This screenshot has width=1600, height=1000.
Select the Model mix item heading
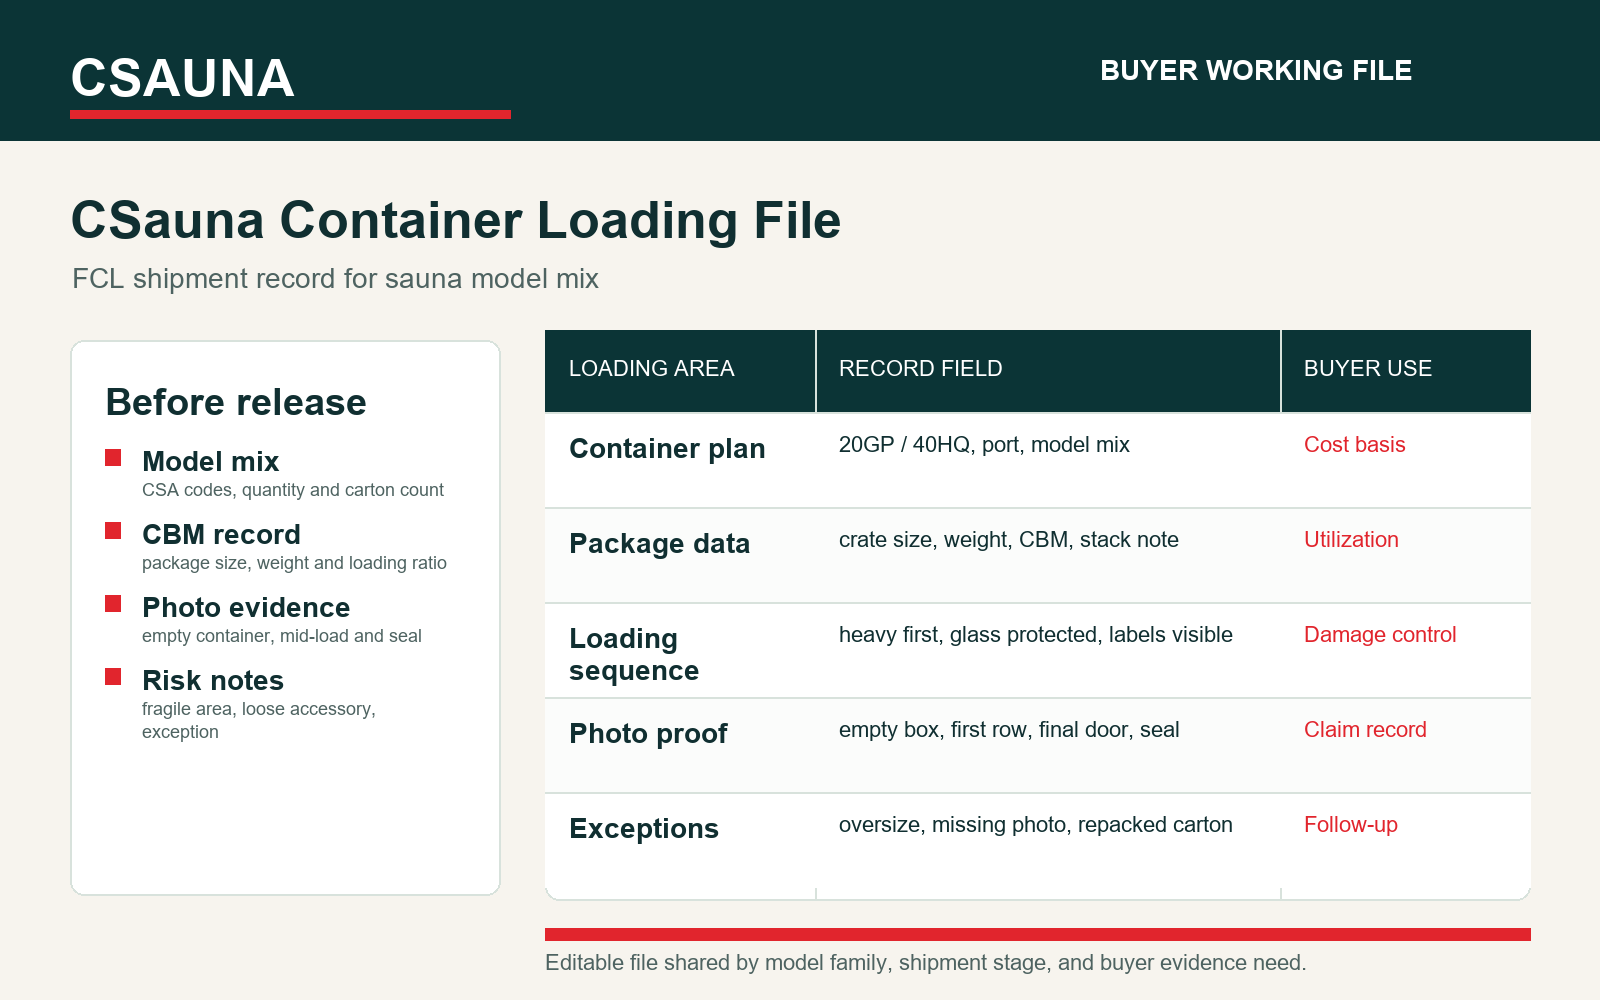tap(211, 461)
